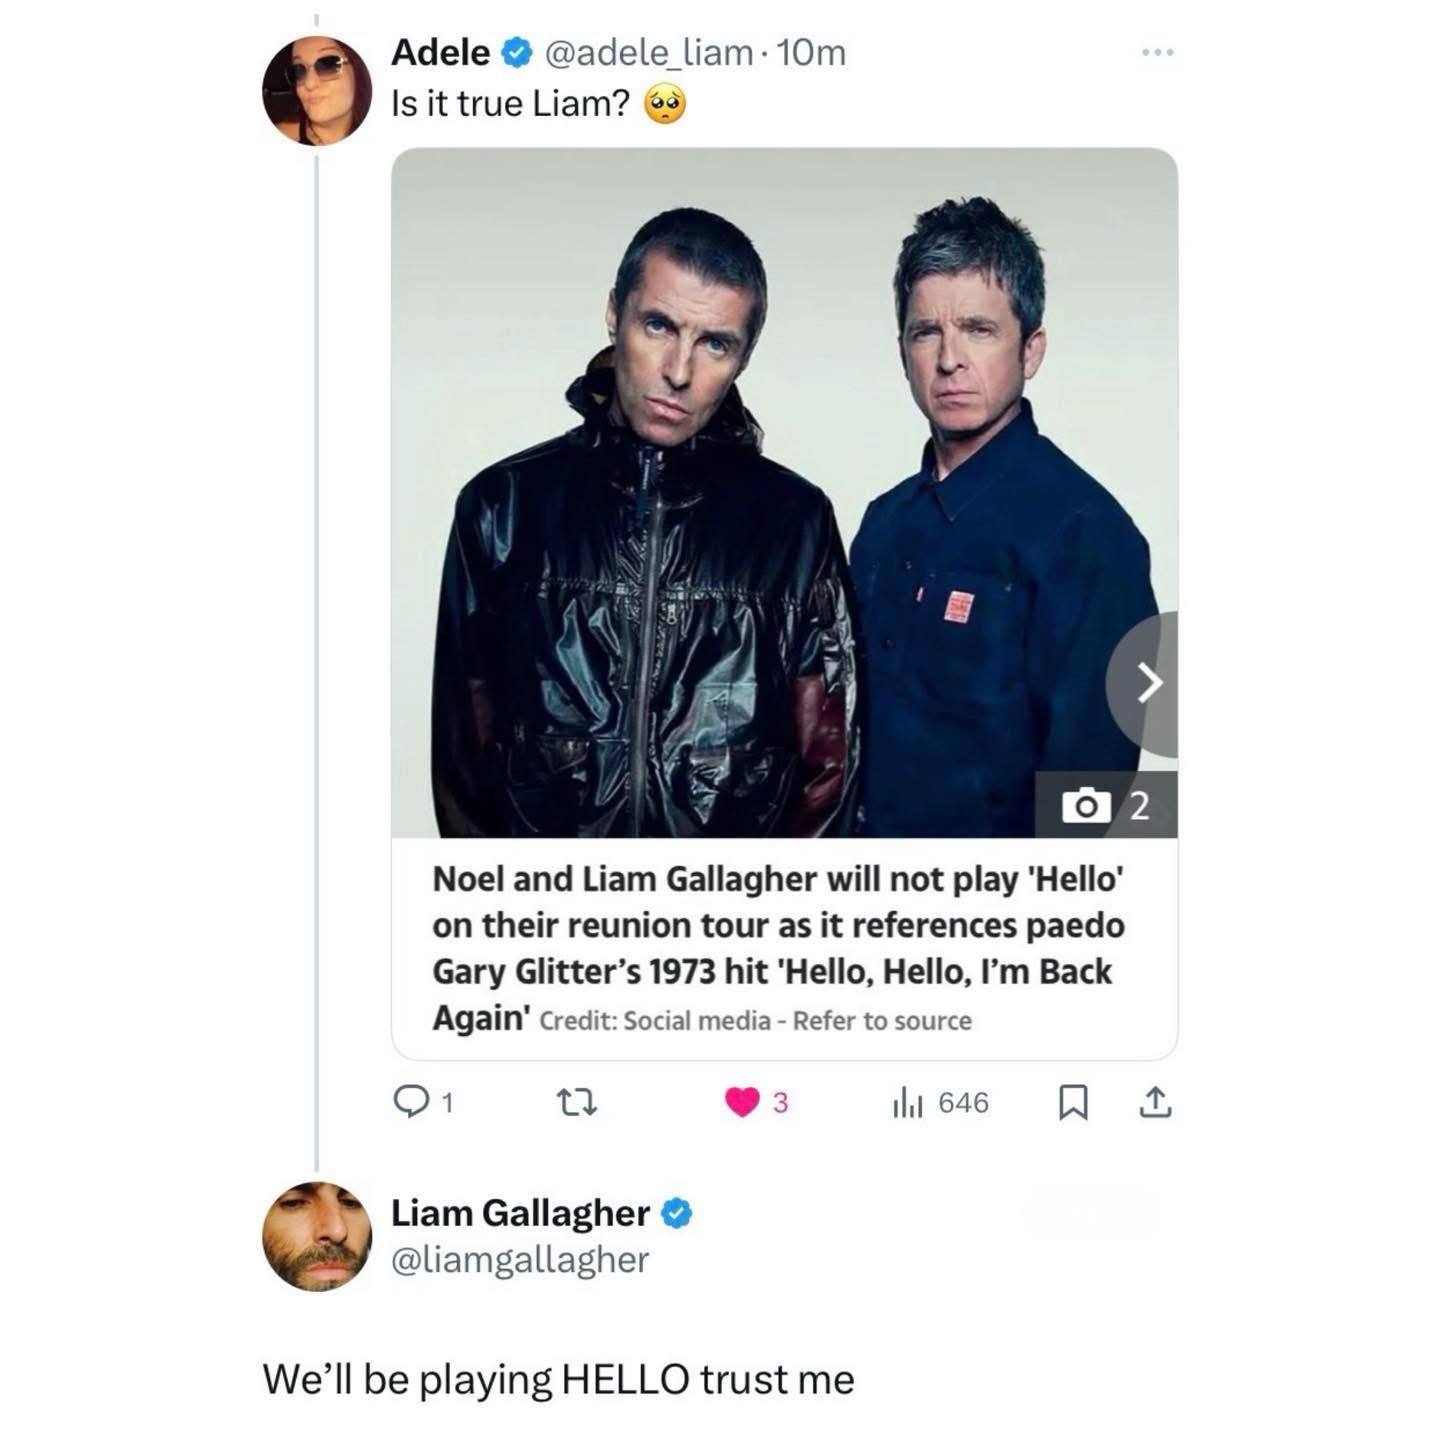Open the three-dot more options menu
The height and width of the screenshot is (1440, 1440).
click(x=1157, y=52)
